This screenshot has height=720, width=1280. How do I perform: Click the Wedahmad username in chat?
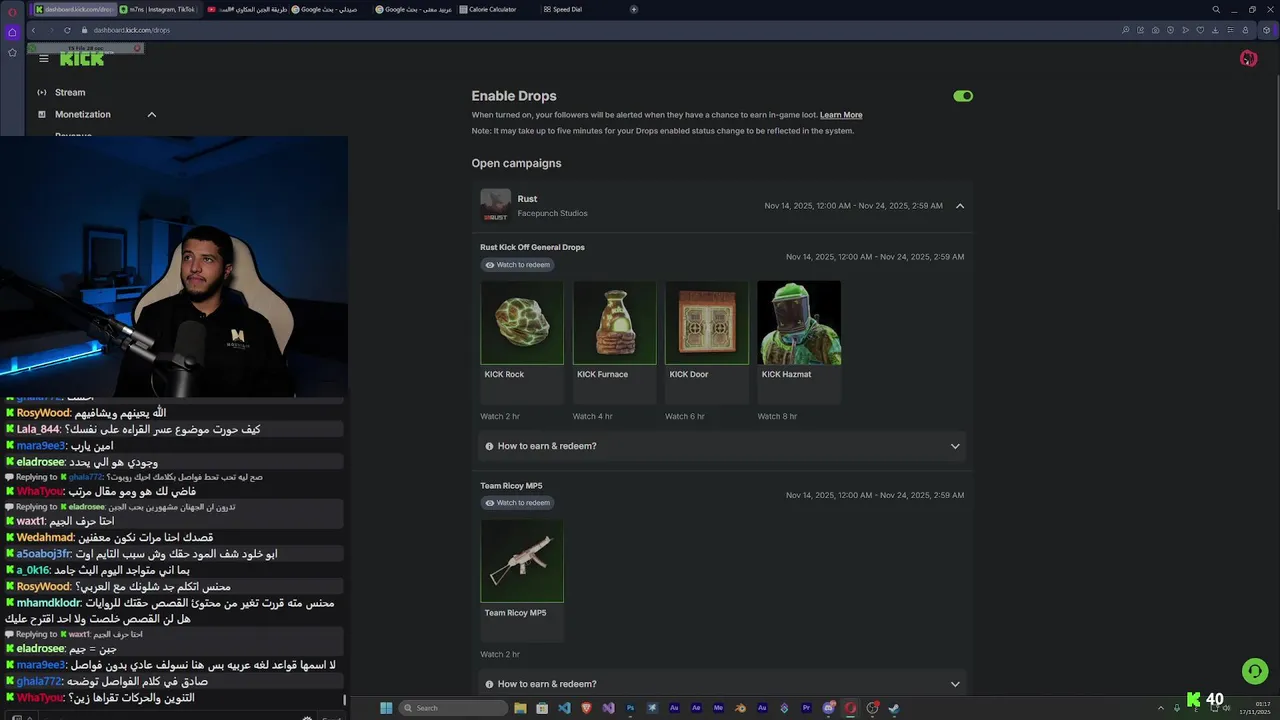45,537
